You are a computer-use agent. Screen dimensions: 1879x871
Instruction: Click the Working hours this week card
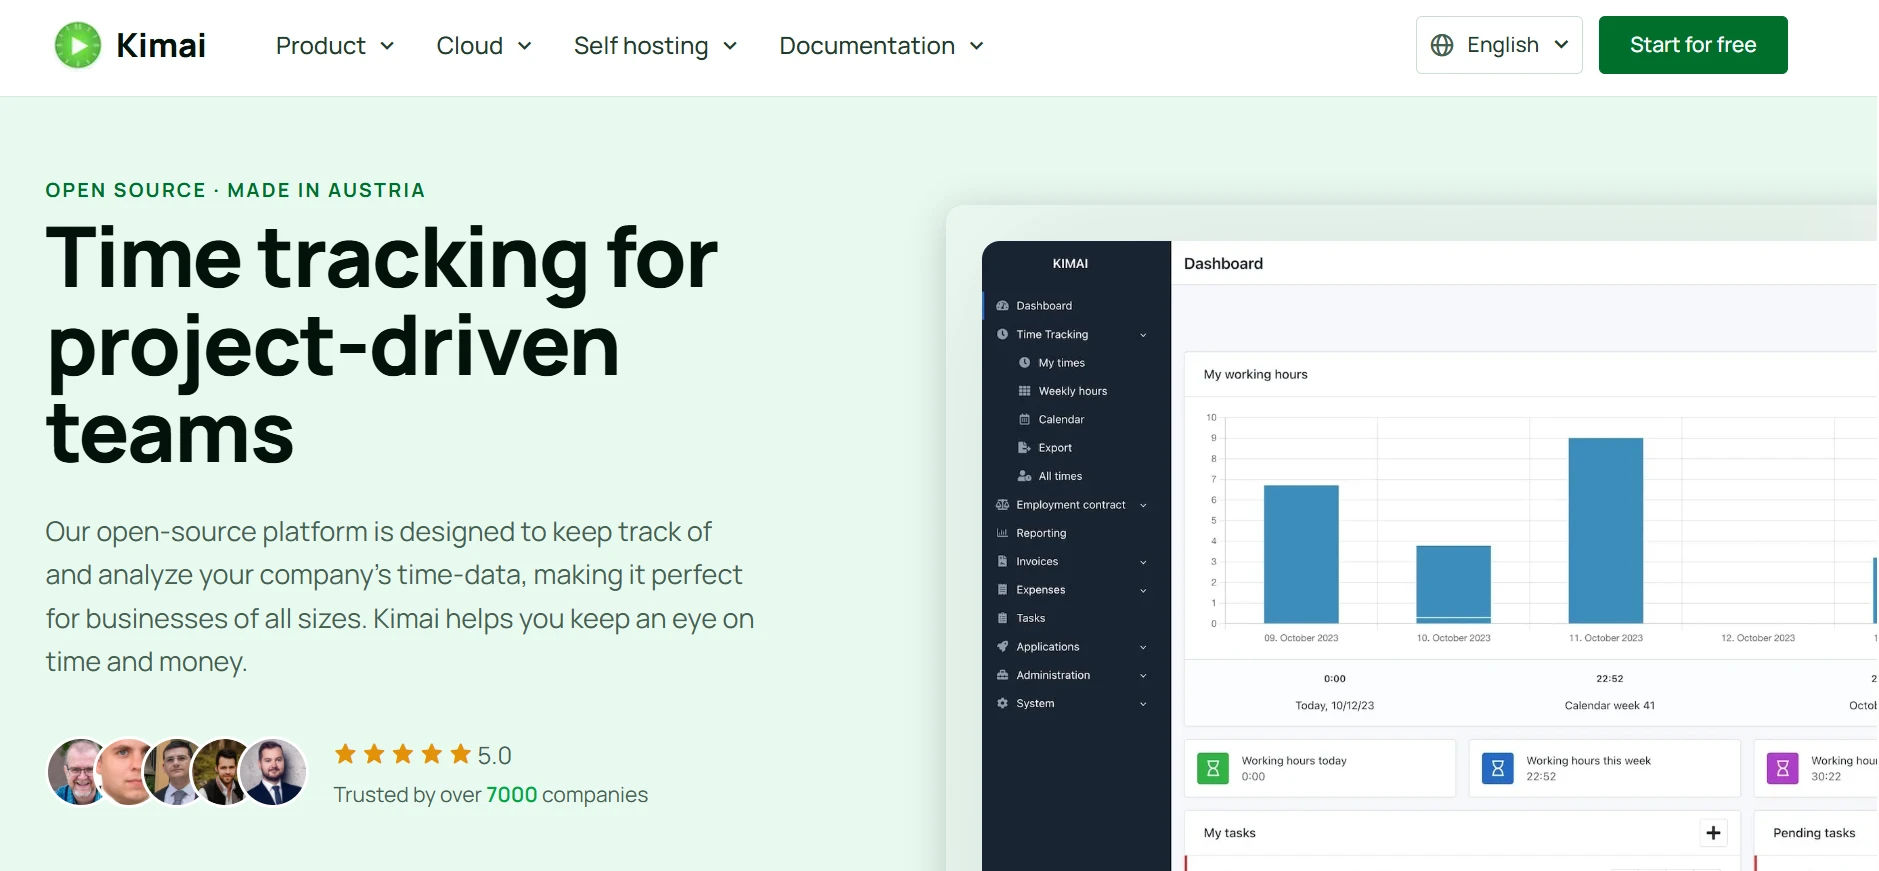click(x=1605, y=768)
